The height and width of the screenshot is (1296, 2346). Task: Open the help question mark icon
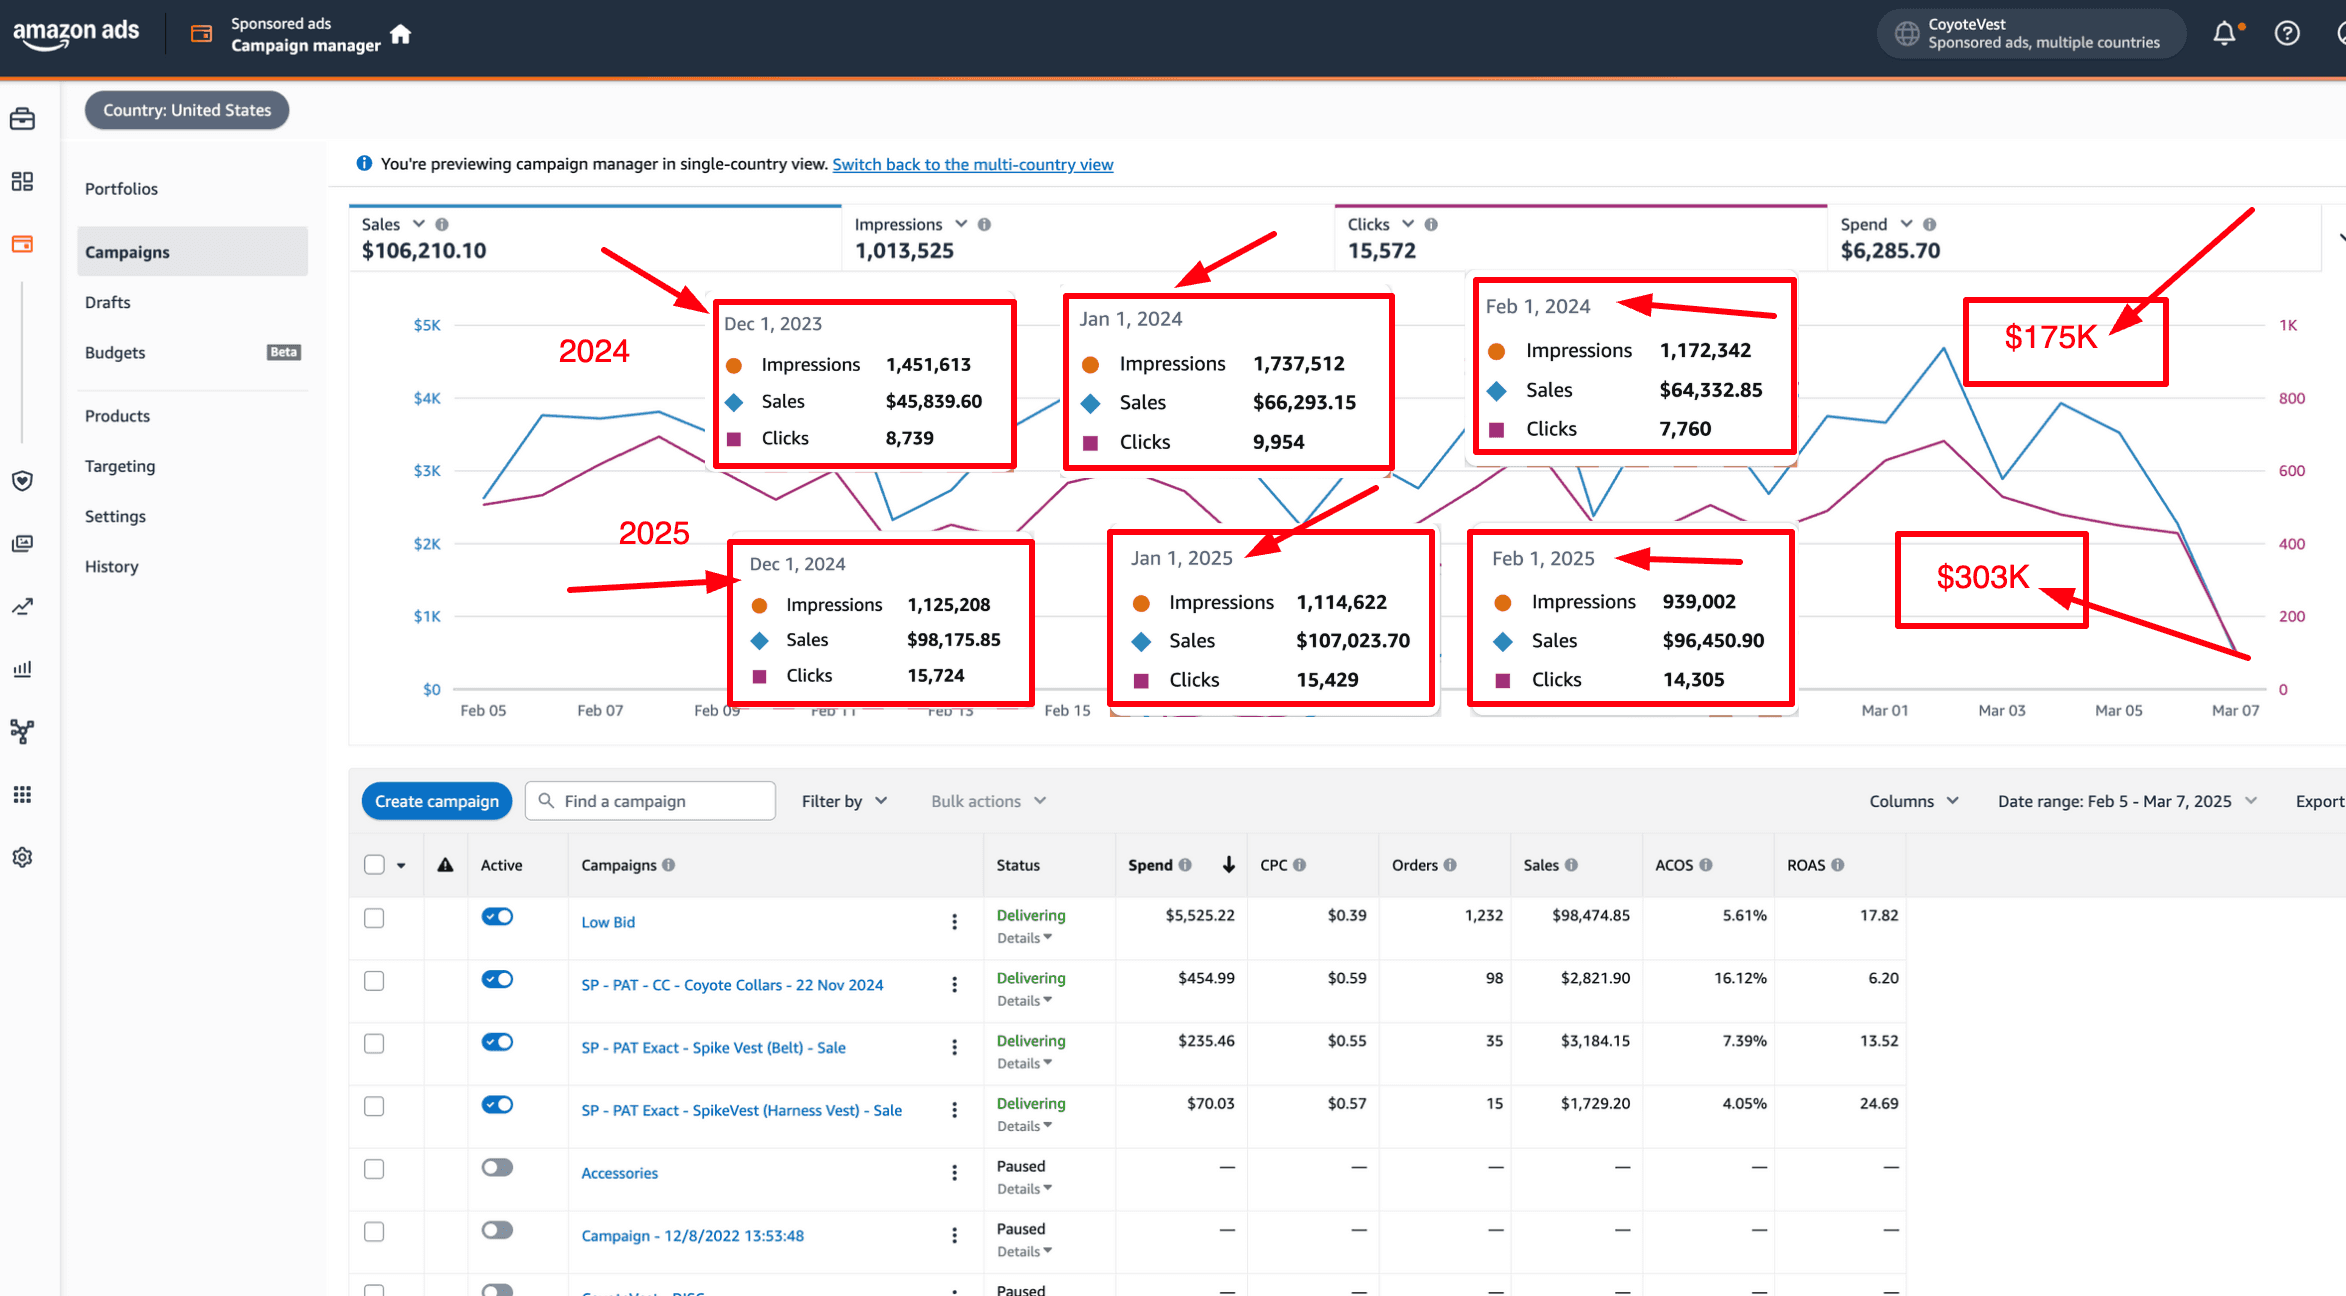2287,34
